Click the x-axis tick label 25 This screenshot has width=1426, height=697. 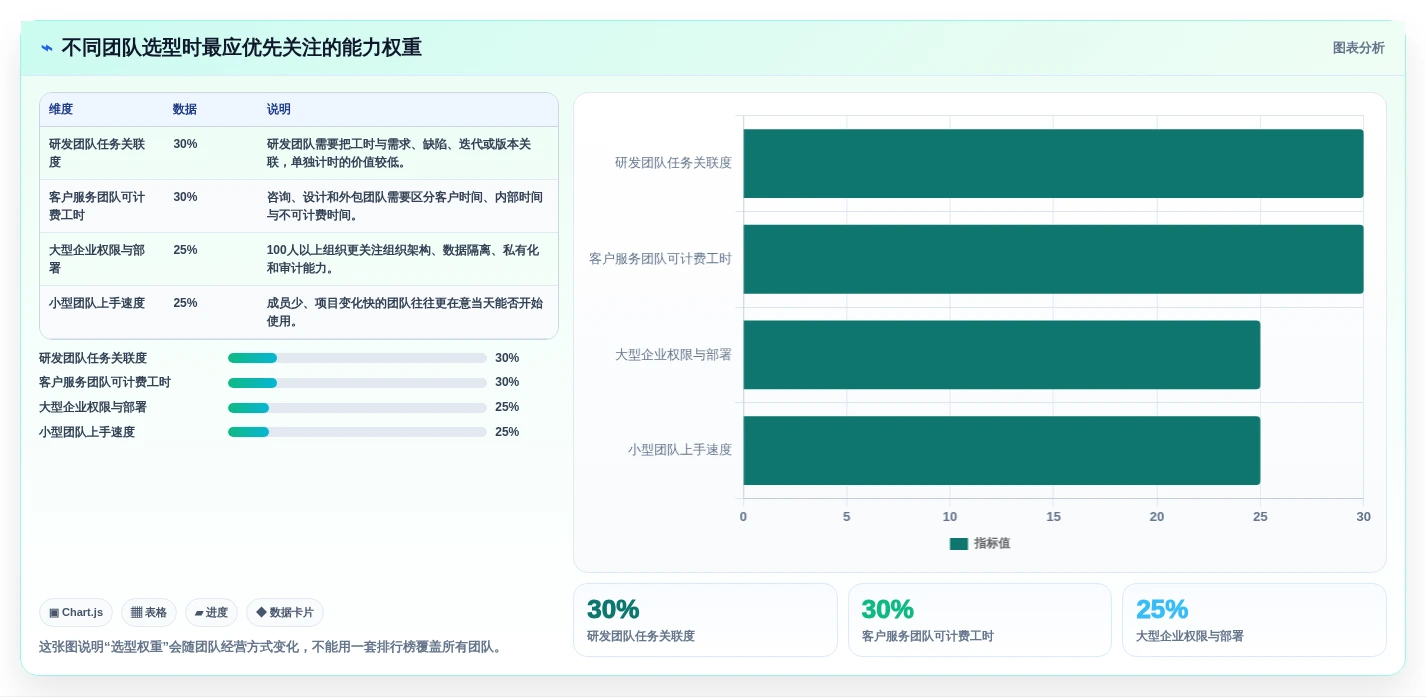1260,517
